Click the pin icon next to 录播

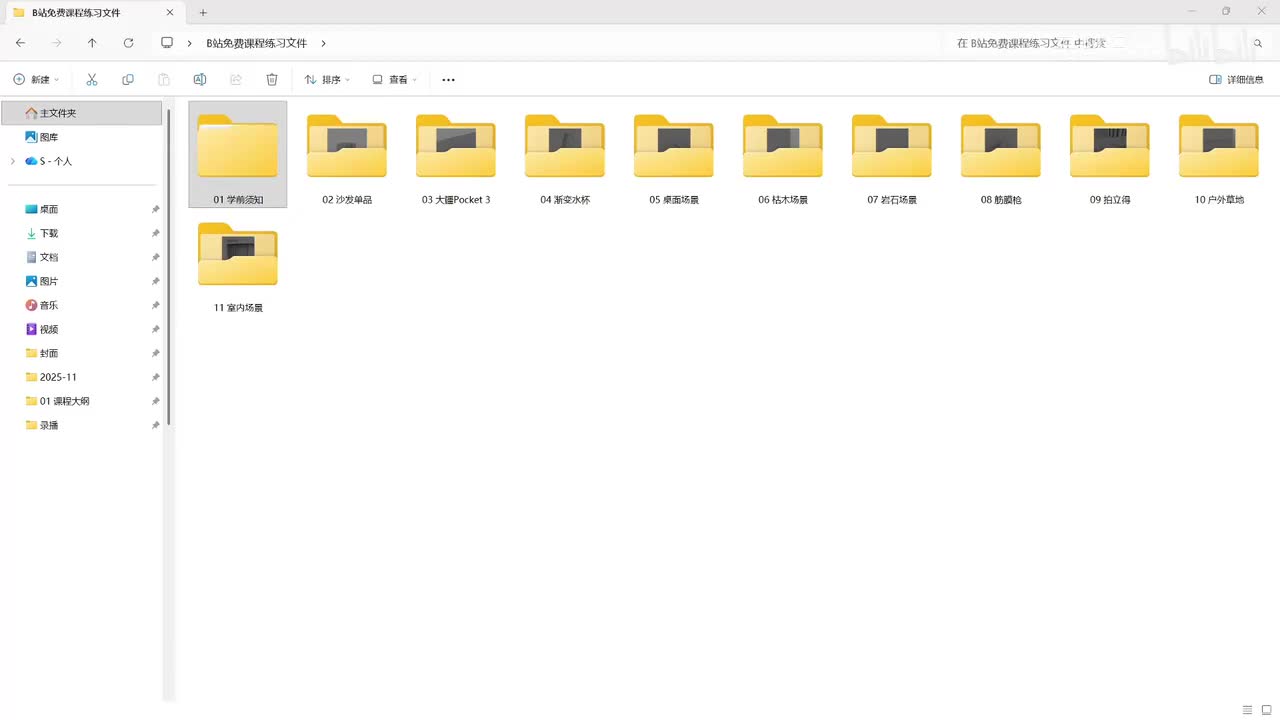pyautogui.click(x=155, y=425)
